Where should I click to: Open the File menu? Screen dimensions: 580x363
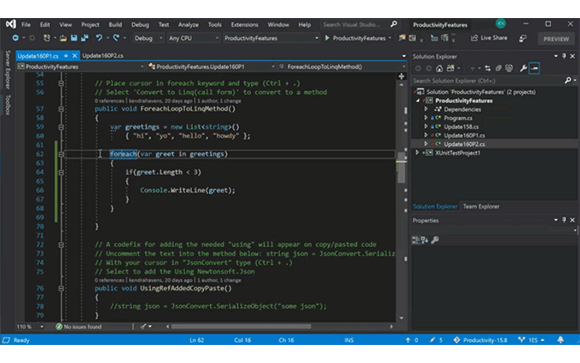point(26,25)
